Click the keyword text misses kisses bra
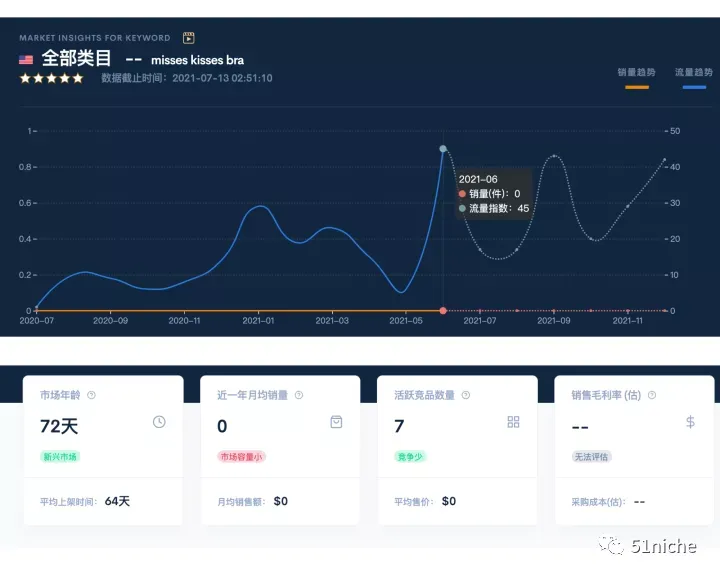Viewport: 720px width, 576px height. coord(197,60)
